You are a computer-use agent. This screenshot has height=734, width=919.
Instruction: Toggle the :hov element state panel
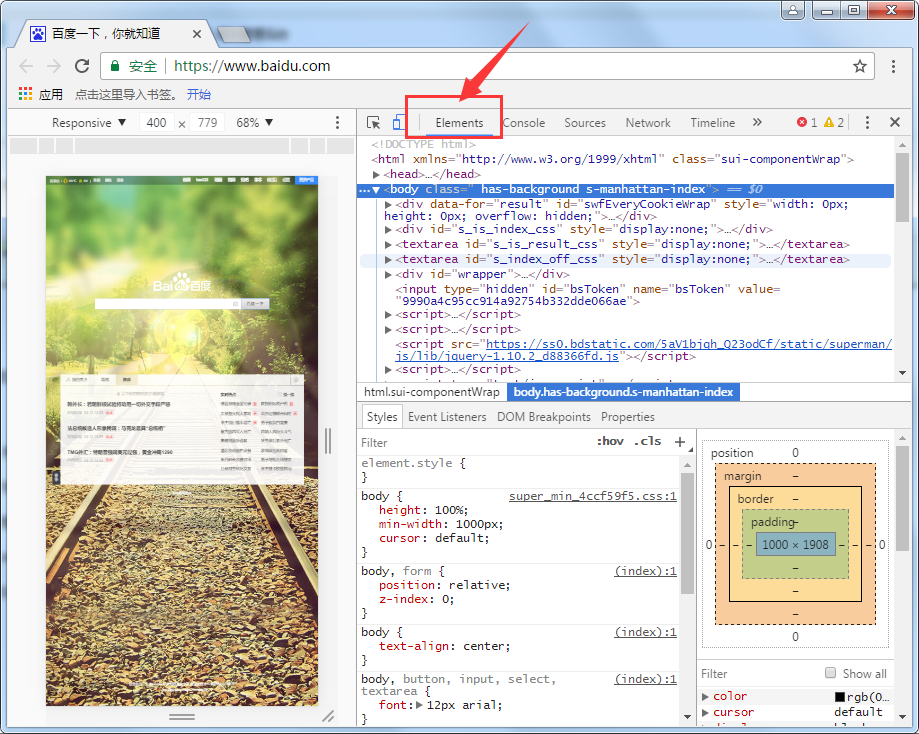click(x=610, y=442)
